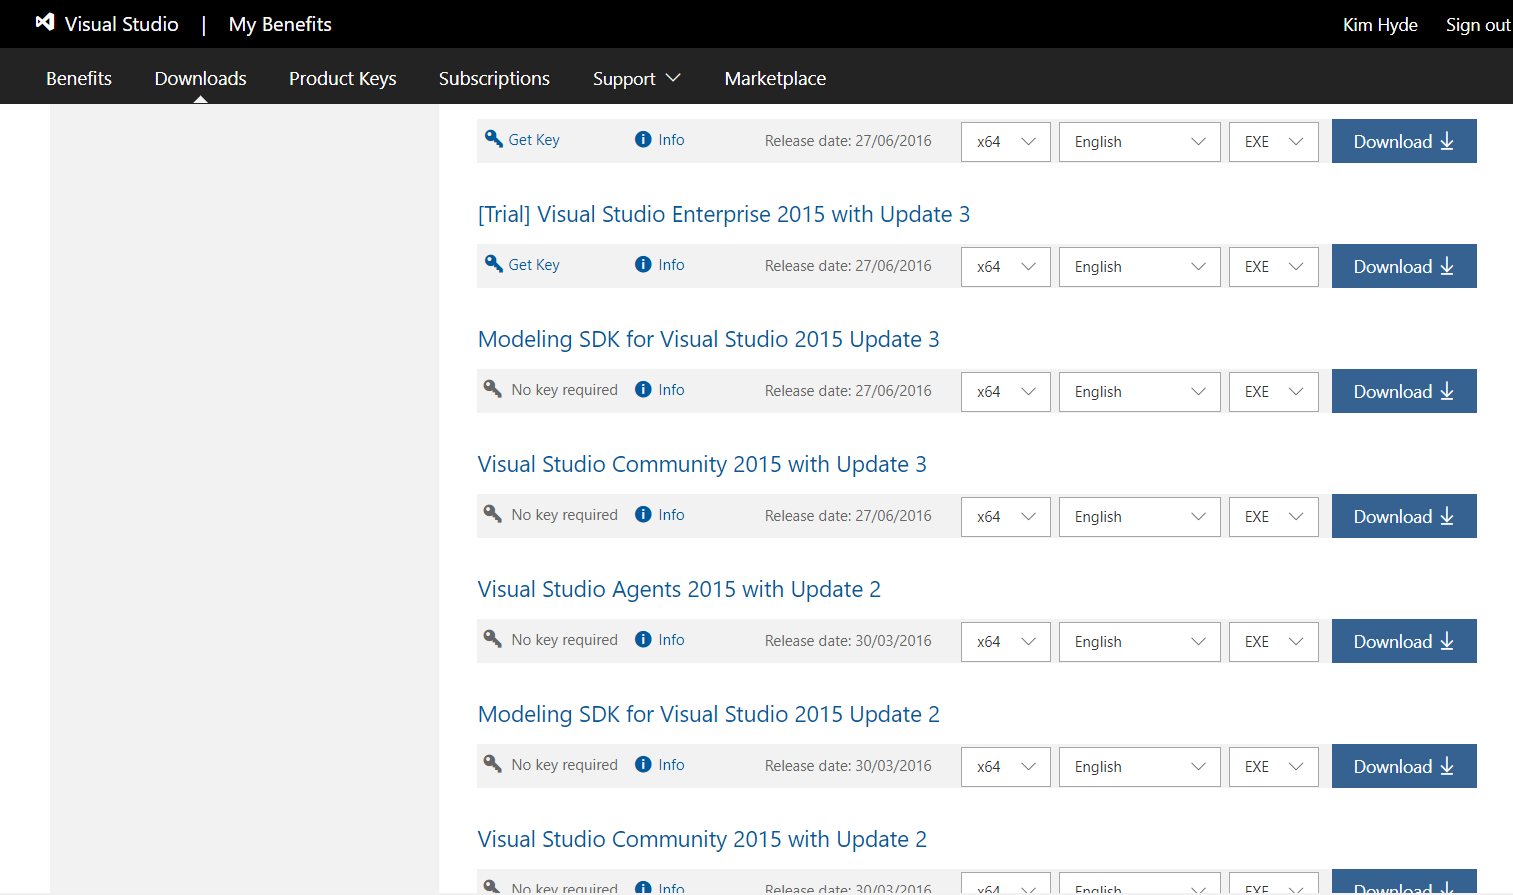Open EXE dropdown for Visual Studio Community Update 3
This screenshot has width=1513, height=895.
click(x=1274, y=517)
